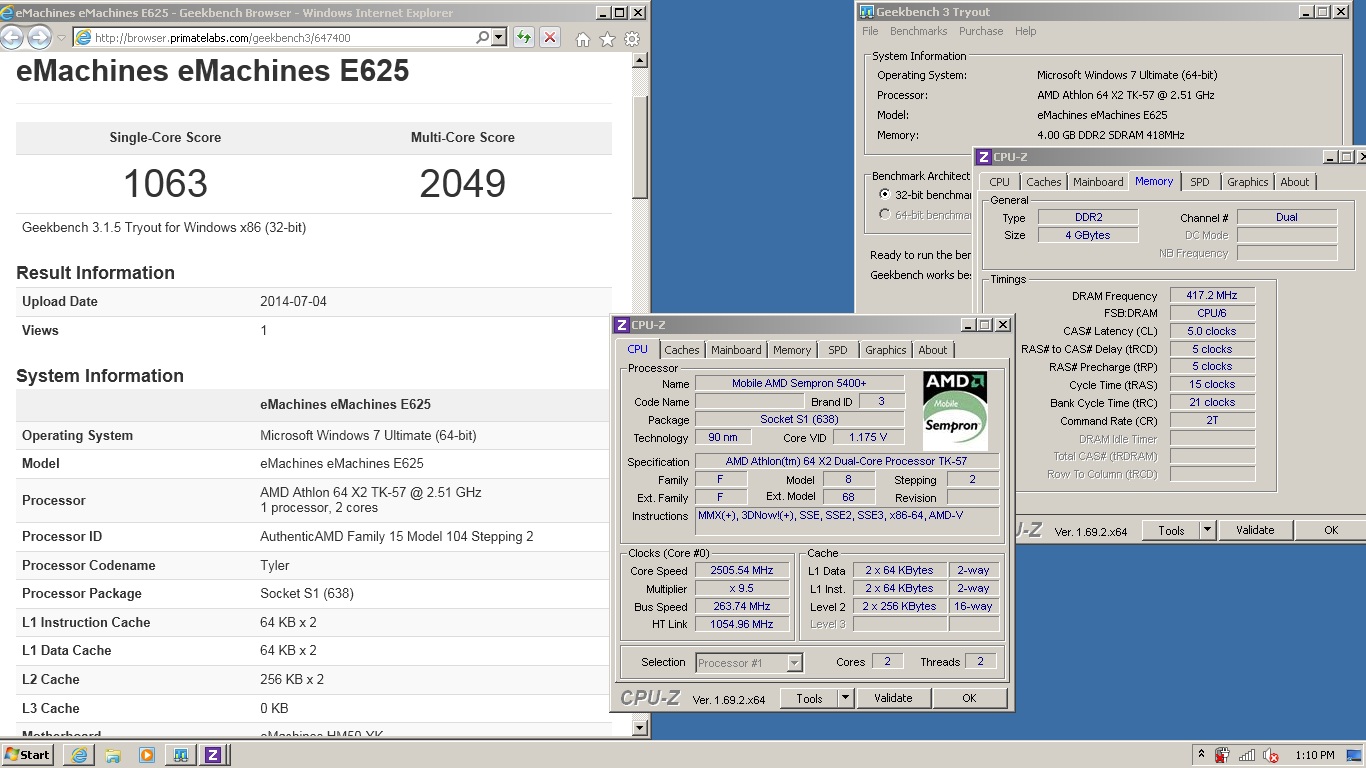Select the 64-bit benchmark radio button
Screen dimensions: 1366x768
884,214
